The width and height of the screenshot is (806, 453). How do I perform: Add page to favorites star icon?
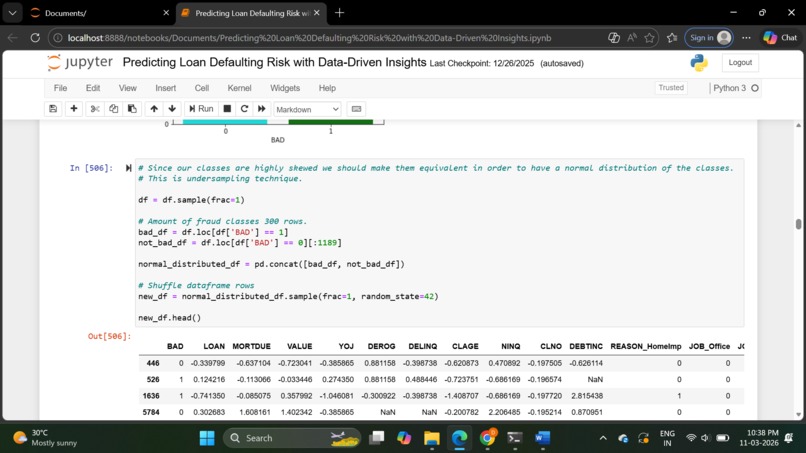[650, 38]
